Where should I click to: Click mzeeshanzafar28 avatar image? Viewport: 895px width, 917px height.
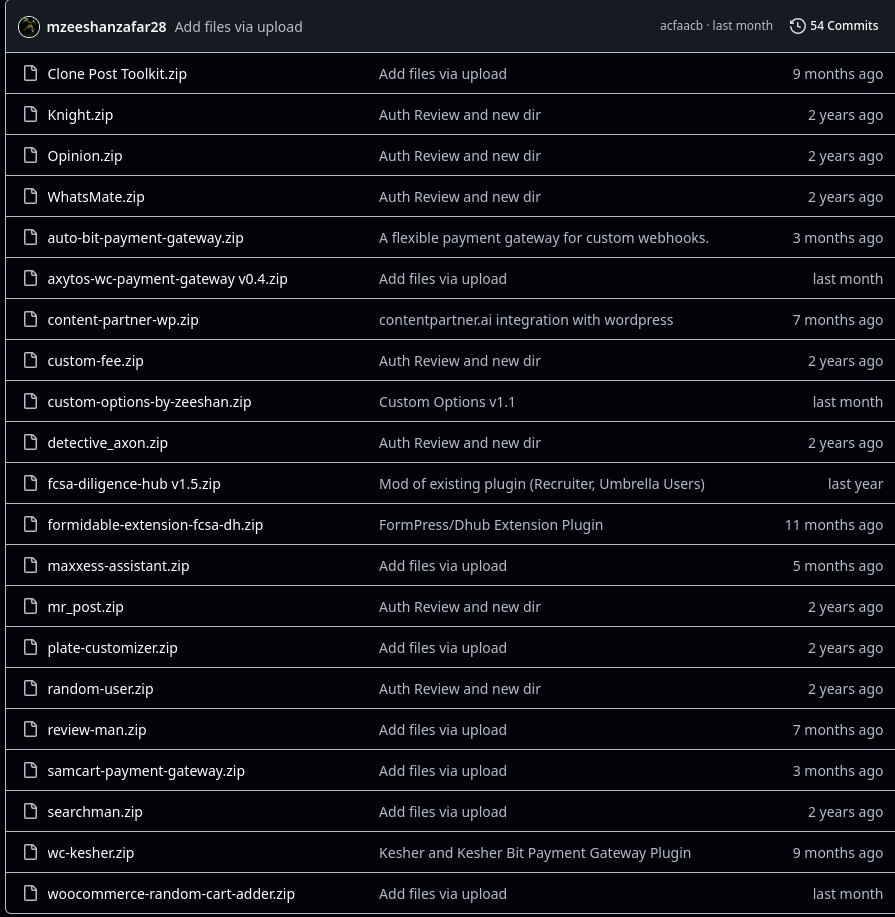pyautogui.click(x=29, y=27)
